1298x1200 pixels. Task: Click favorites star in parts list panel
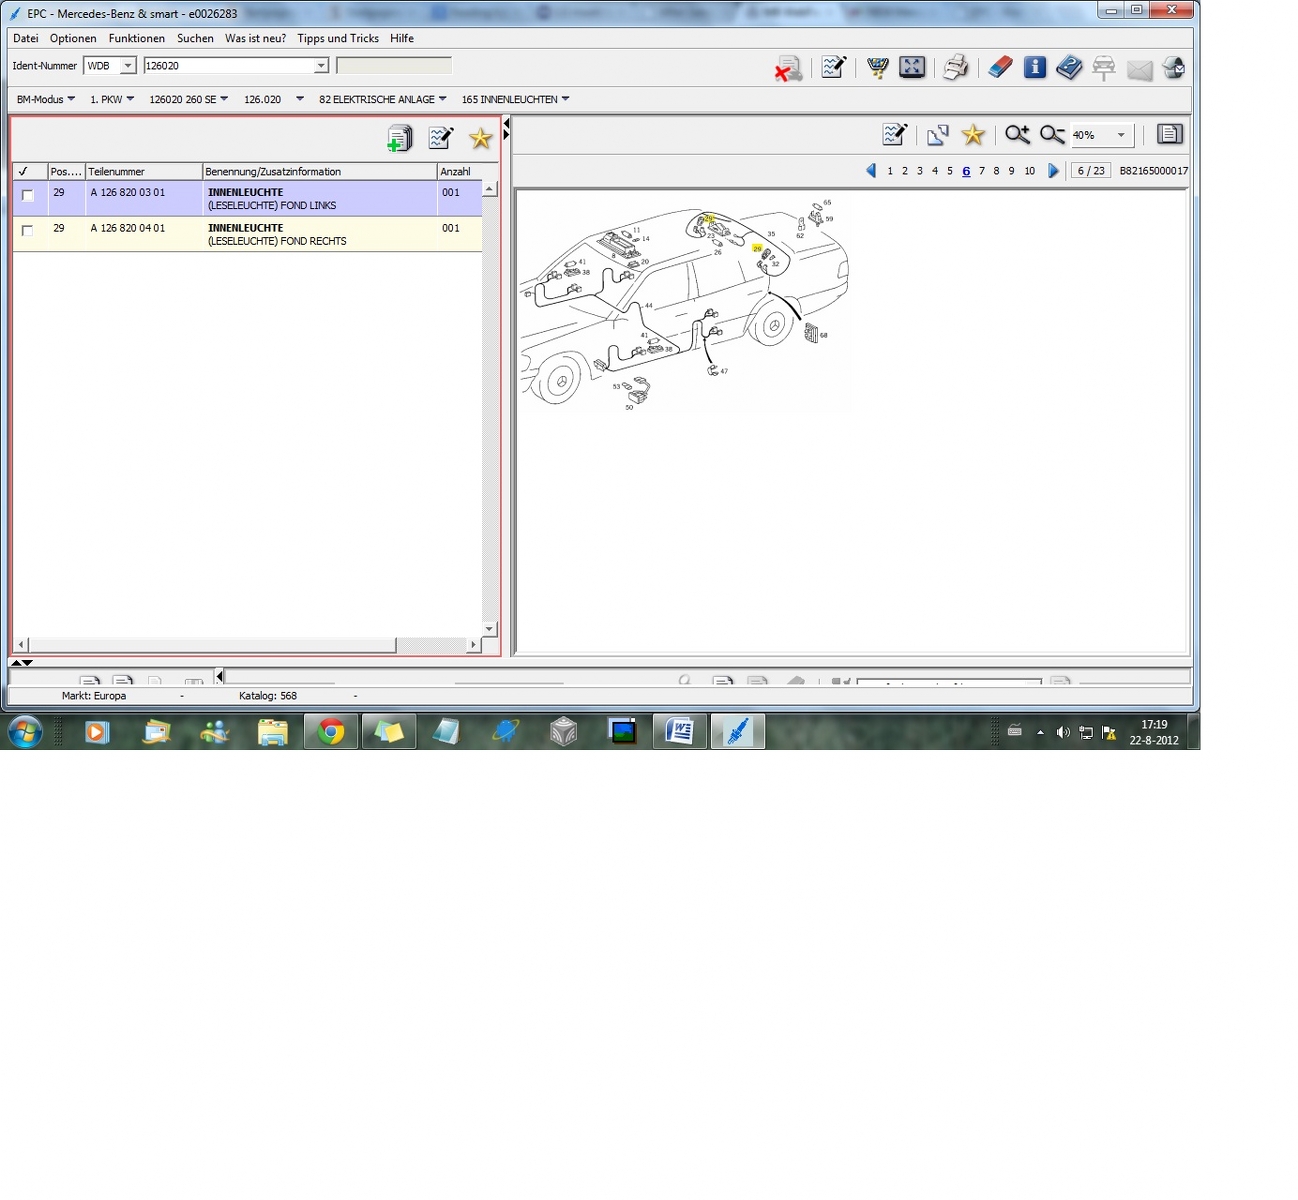(481, 139)
